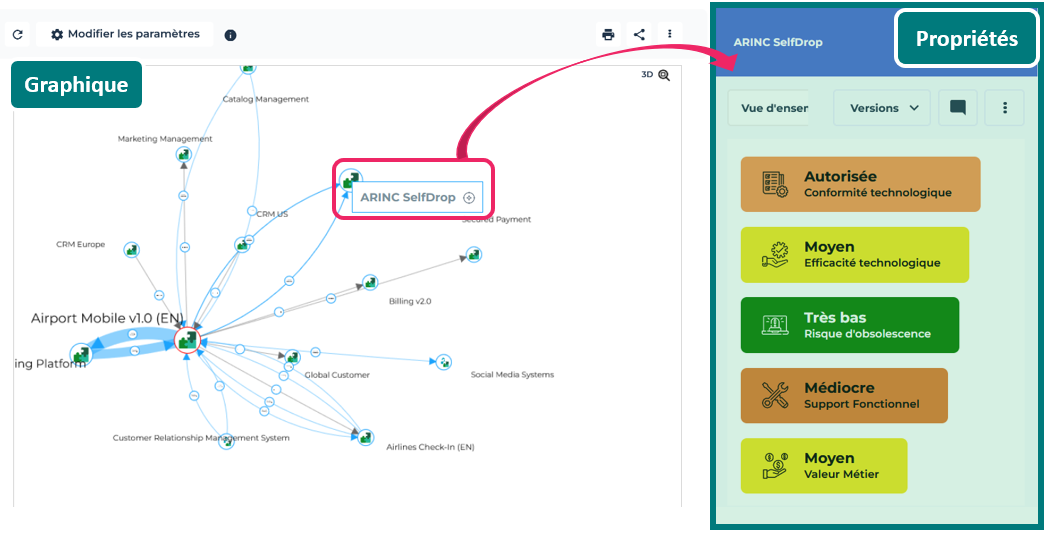
Task: Open the Versions dropdown
Action: [882, 108]
